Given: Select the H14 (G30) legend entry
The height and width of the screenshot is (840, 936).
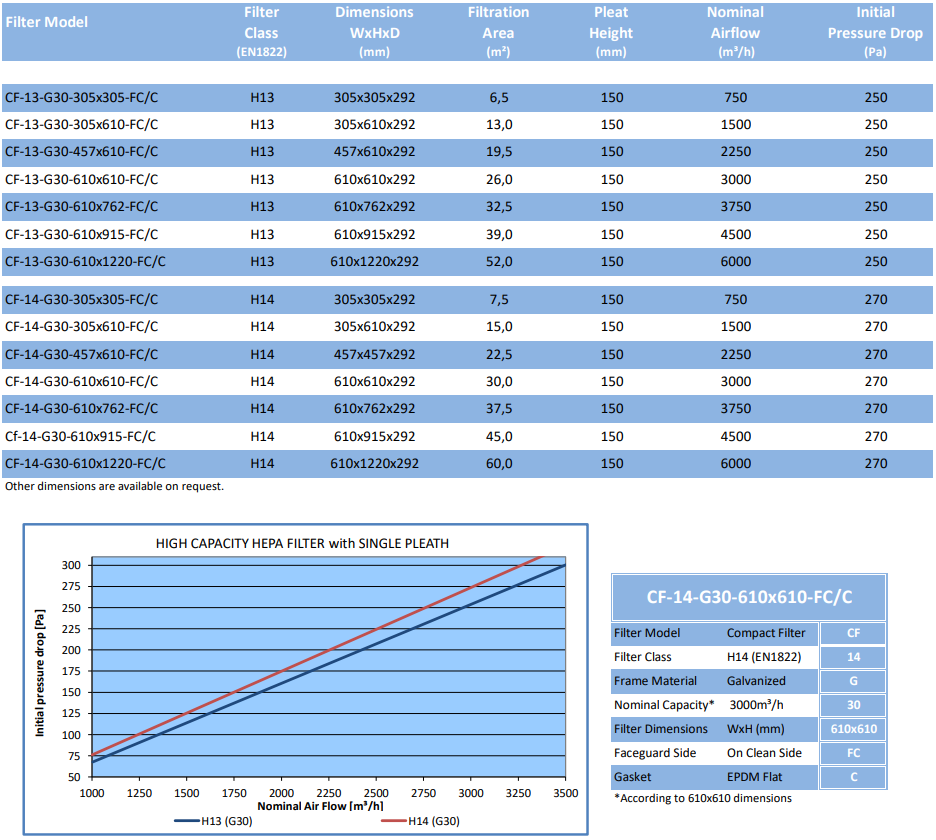Looking at the screenshot, I should coord(420,821).
